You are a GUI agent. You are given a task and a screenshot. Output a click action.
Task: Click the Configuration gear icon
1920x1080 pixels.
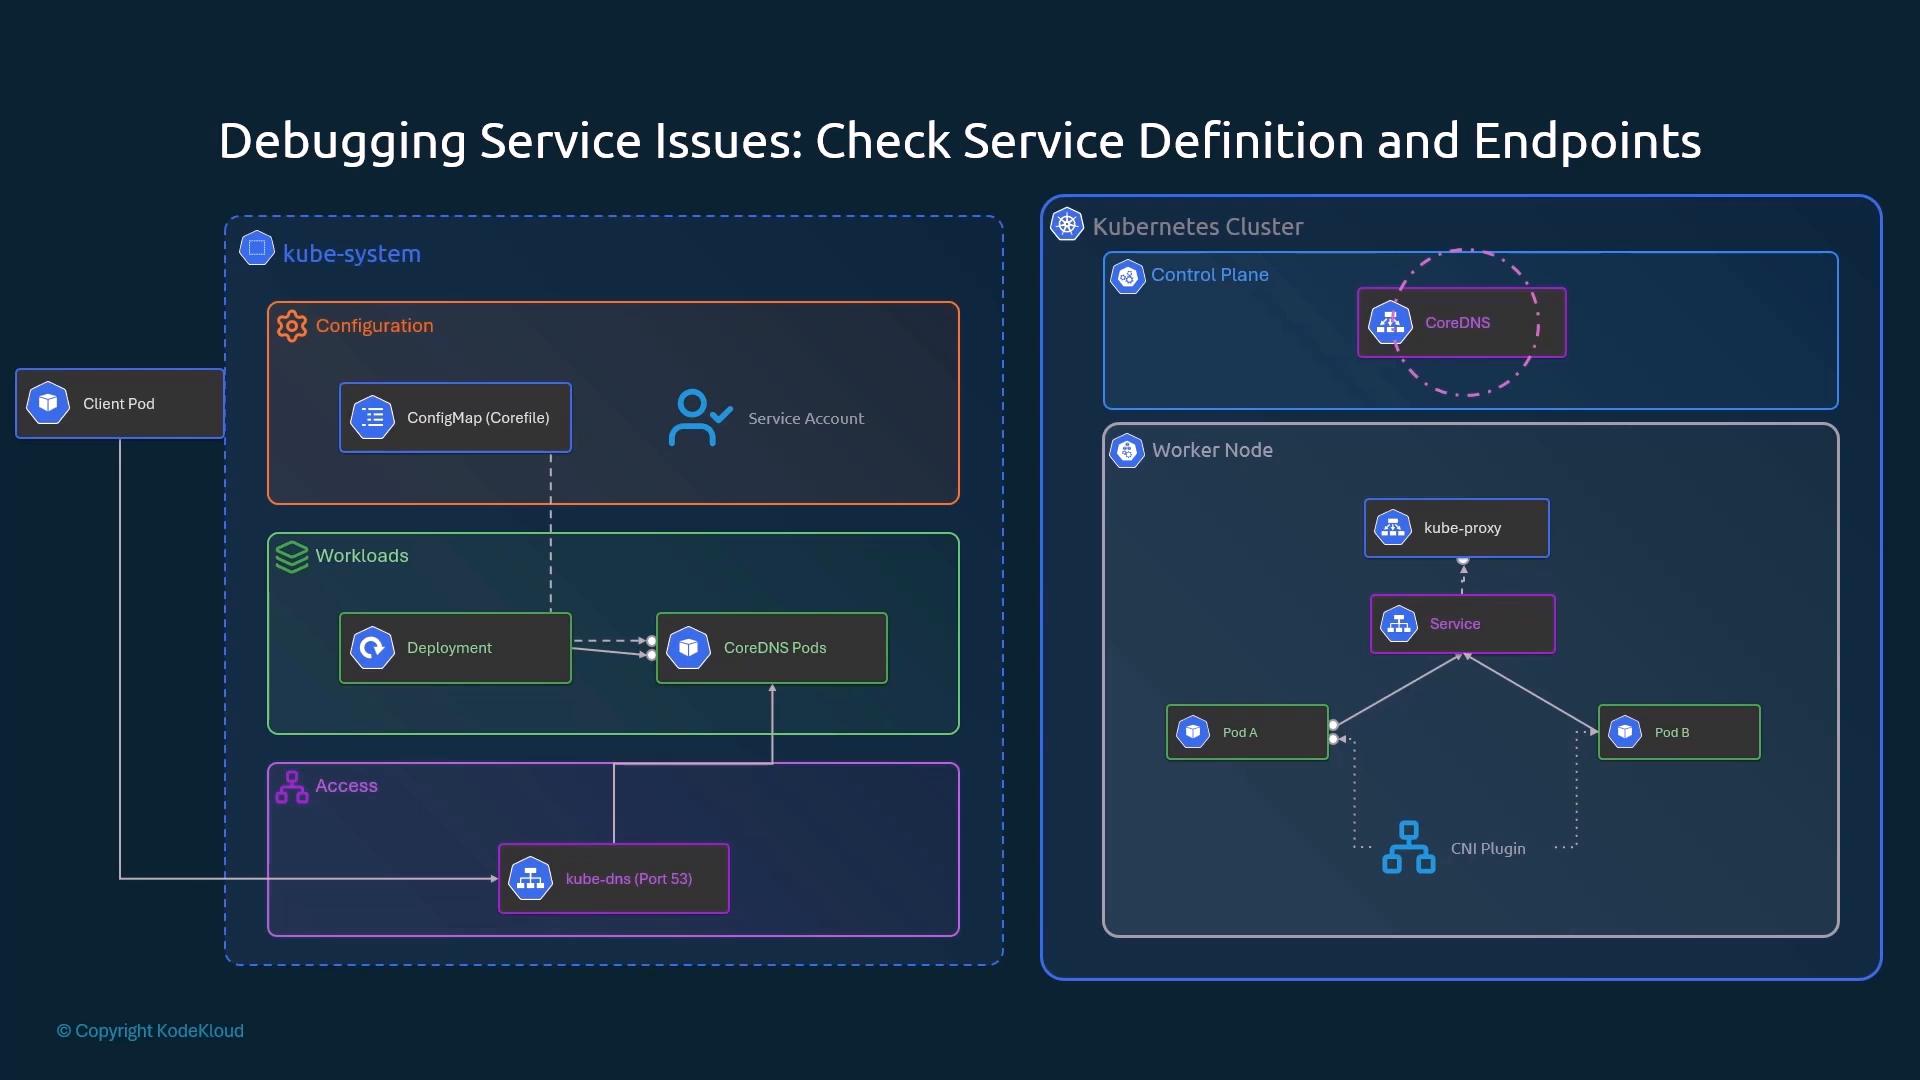(292, 326)
